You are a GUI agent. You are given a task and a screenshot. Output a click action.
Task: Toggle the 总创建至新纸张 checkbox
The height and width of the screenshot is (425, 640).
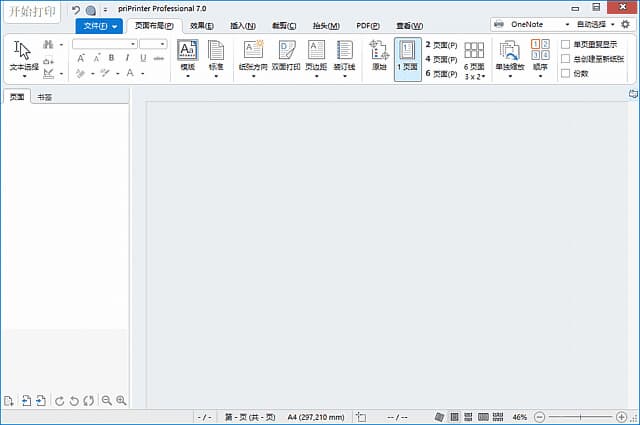coord(566,59)
